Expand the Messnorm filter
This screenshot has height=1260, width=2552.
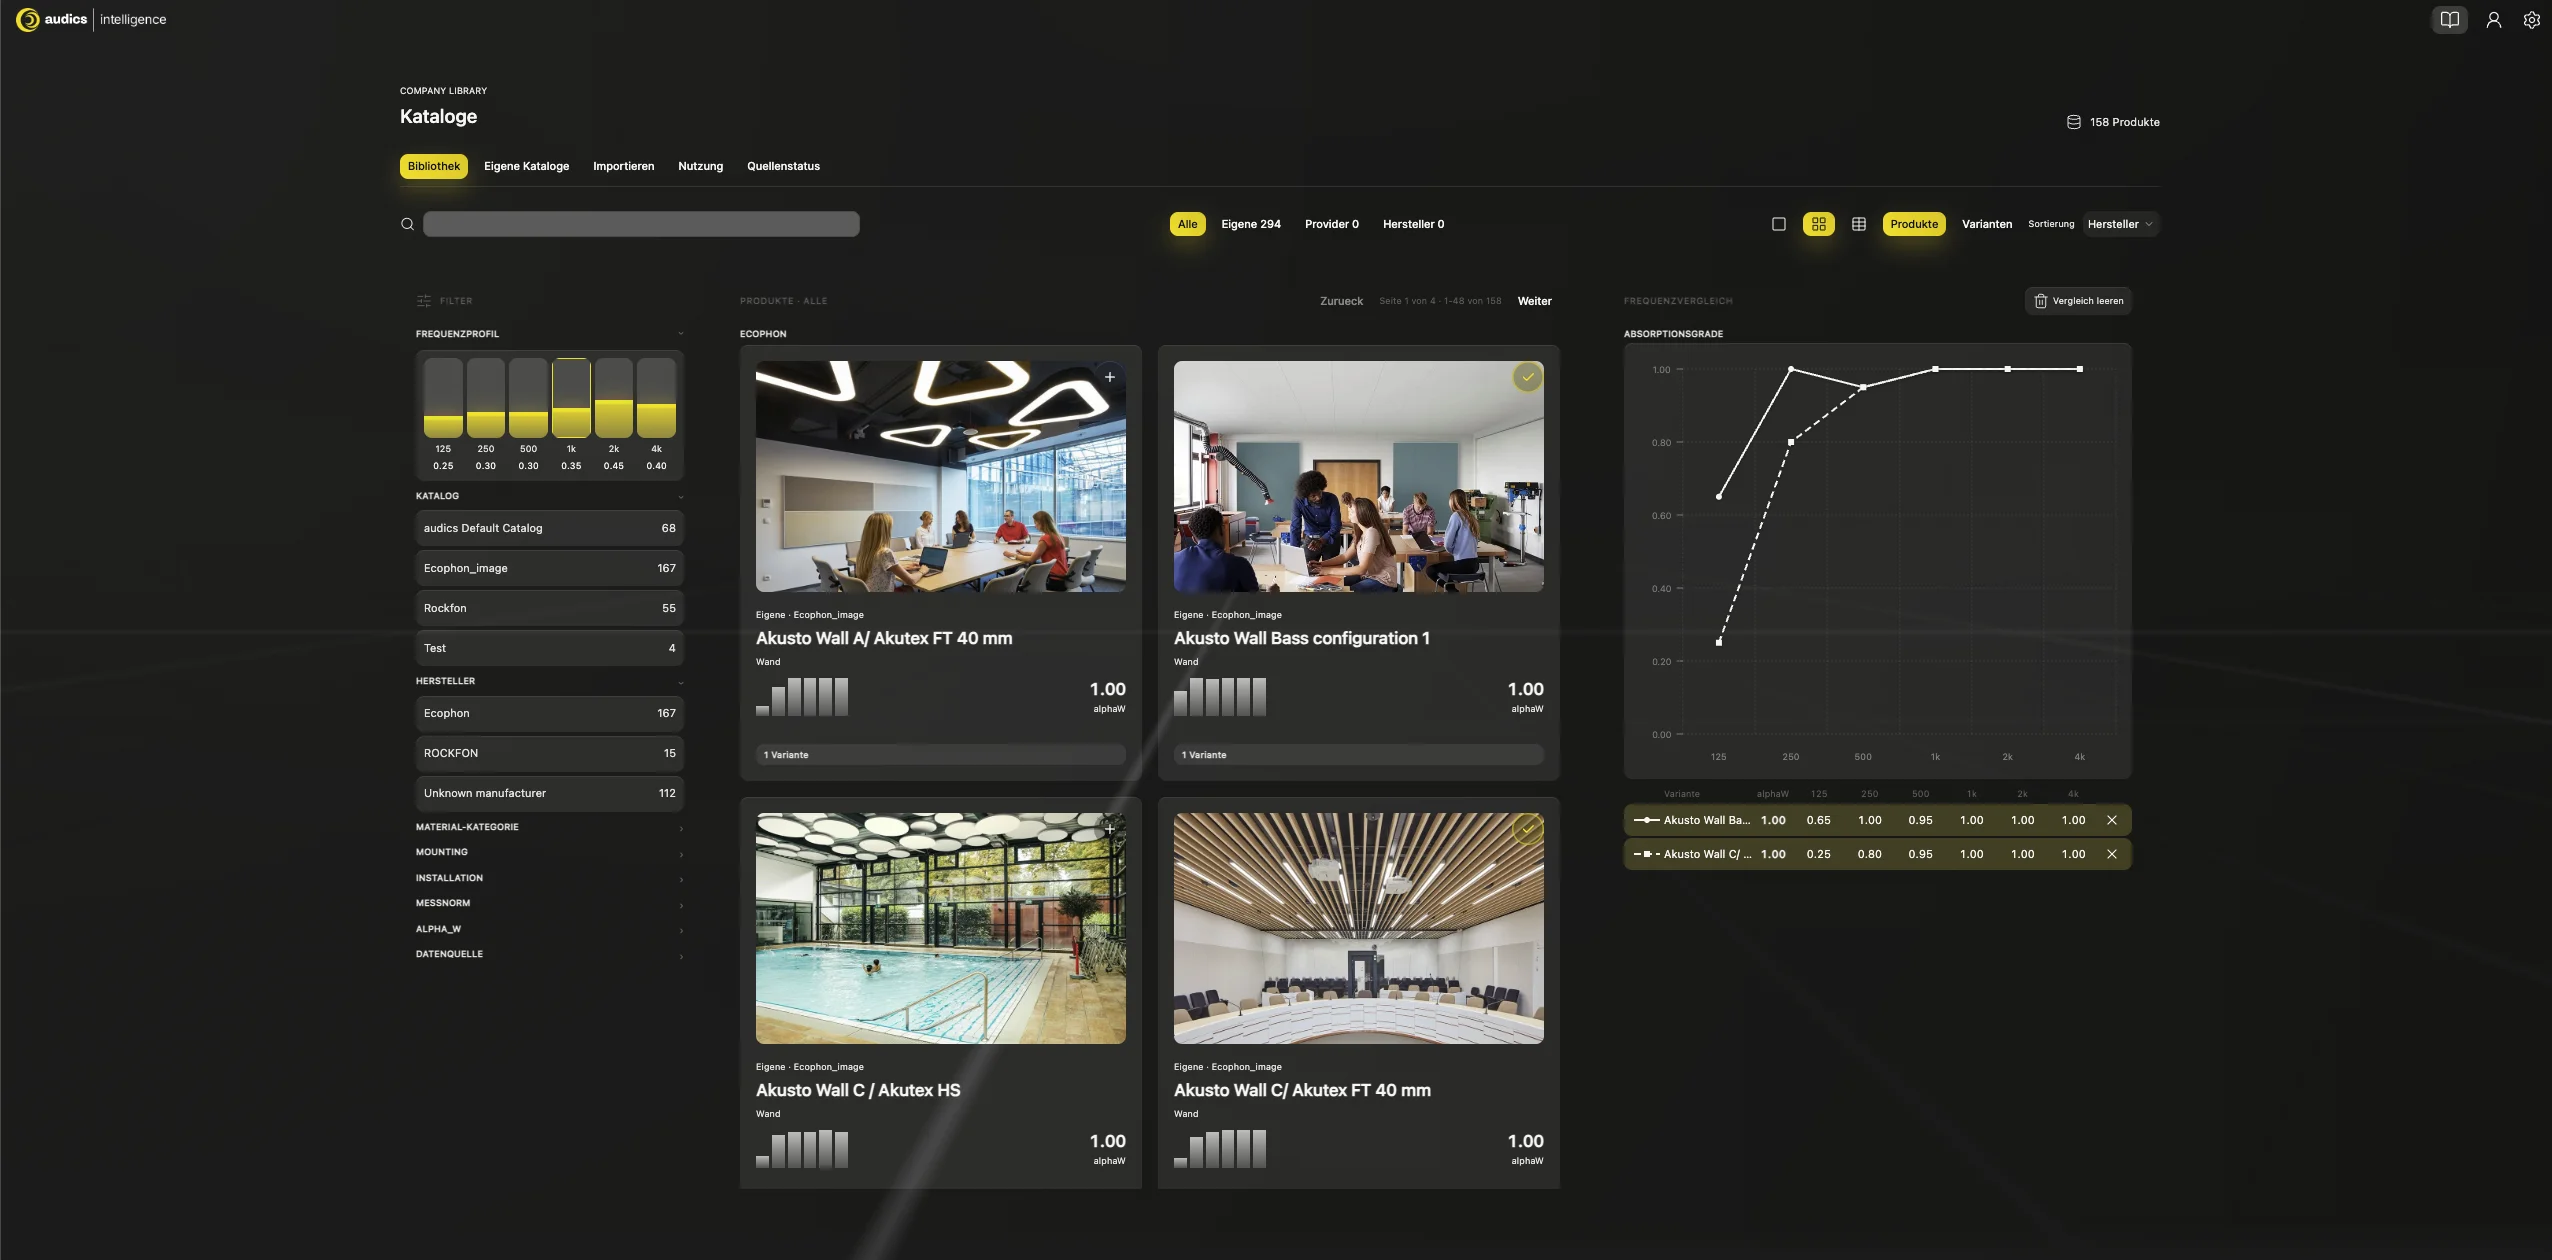[x=550, y=903]
